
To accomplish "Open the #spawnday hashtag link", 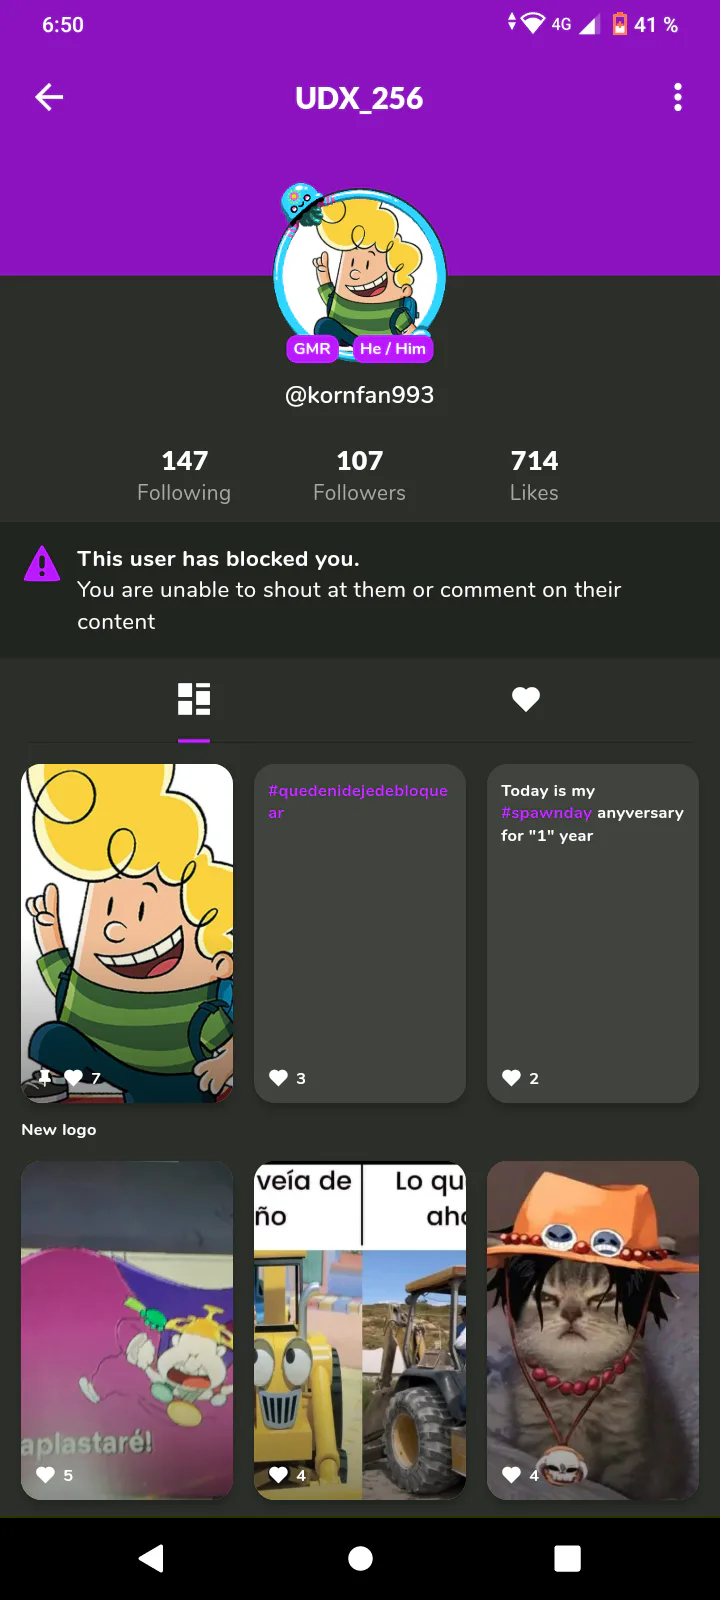I will point(546,813).
